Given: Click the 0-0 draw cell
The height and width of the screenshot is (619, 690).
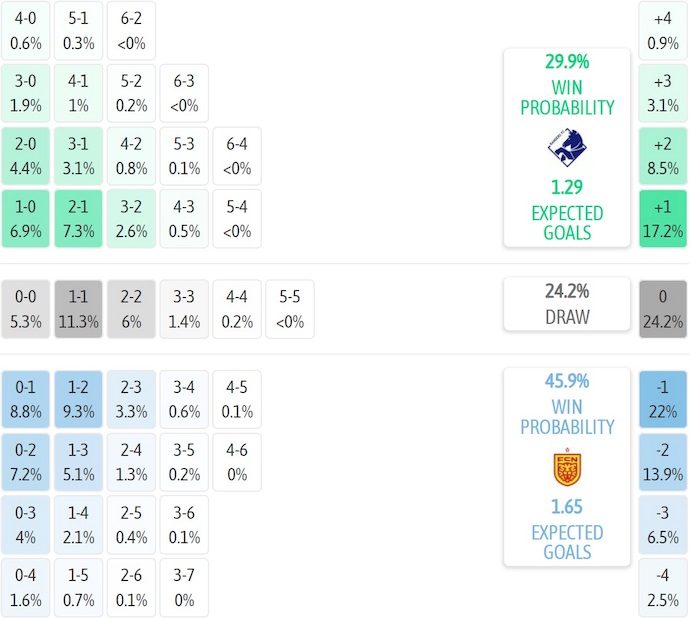Looking at the screenshot, I should [x=26, y=309].
